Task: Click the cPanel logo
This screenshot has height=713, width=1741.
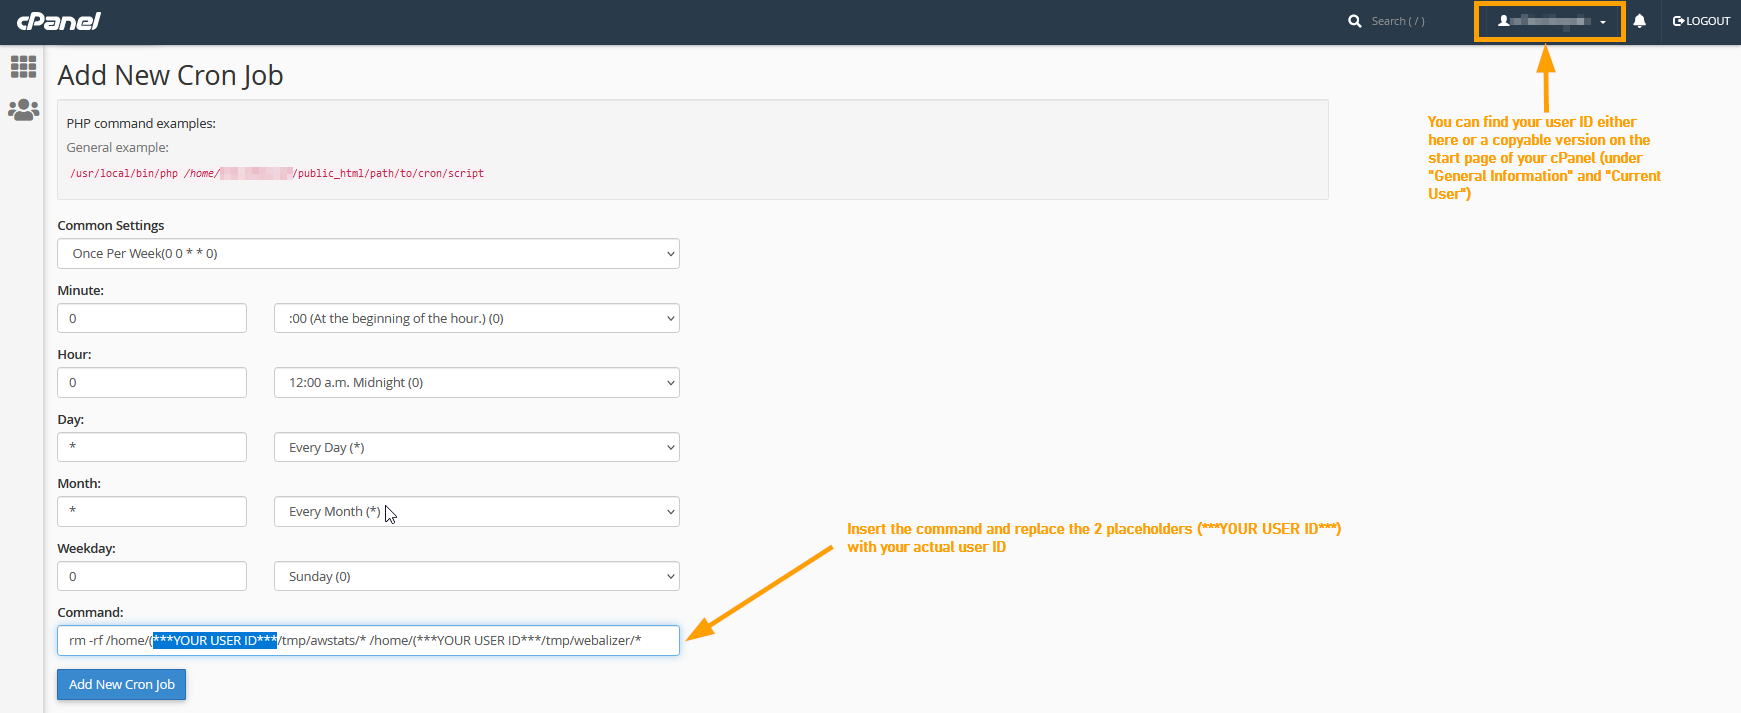Action: click(x=59, y=21)
